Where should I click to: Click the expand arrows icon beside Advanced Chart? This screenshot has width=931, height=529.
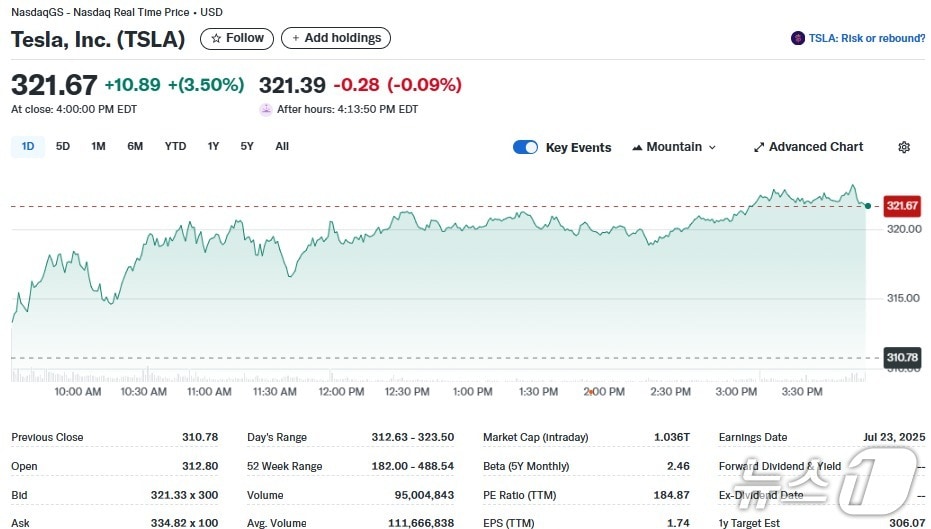[x=759, y=147]
